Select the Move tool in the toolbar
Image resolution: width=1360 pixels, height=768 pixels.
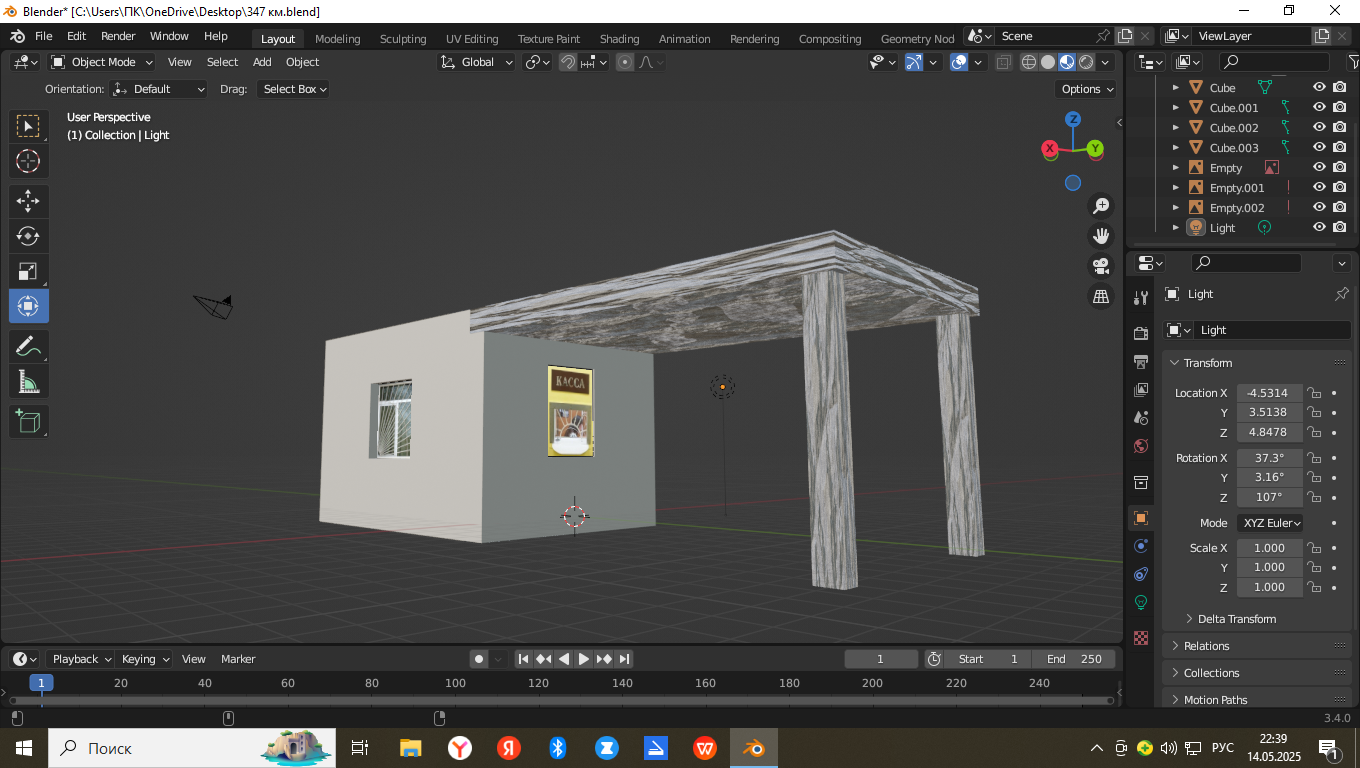28,200
